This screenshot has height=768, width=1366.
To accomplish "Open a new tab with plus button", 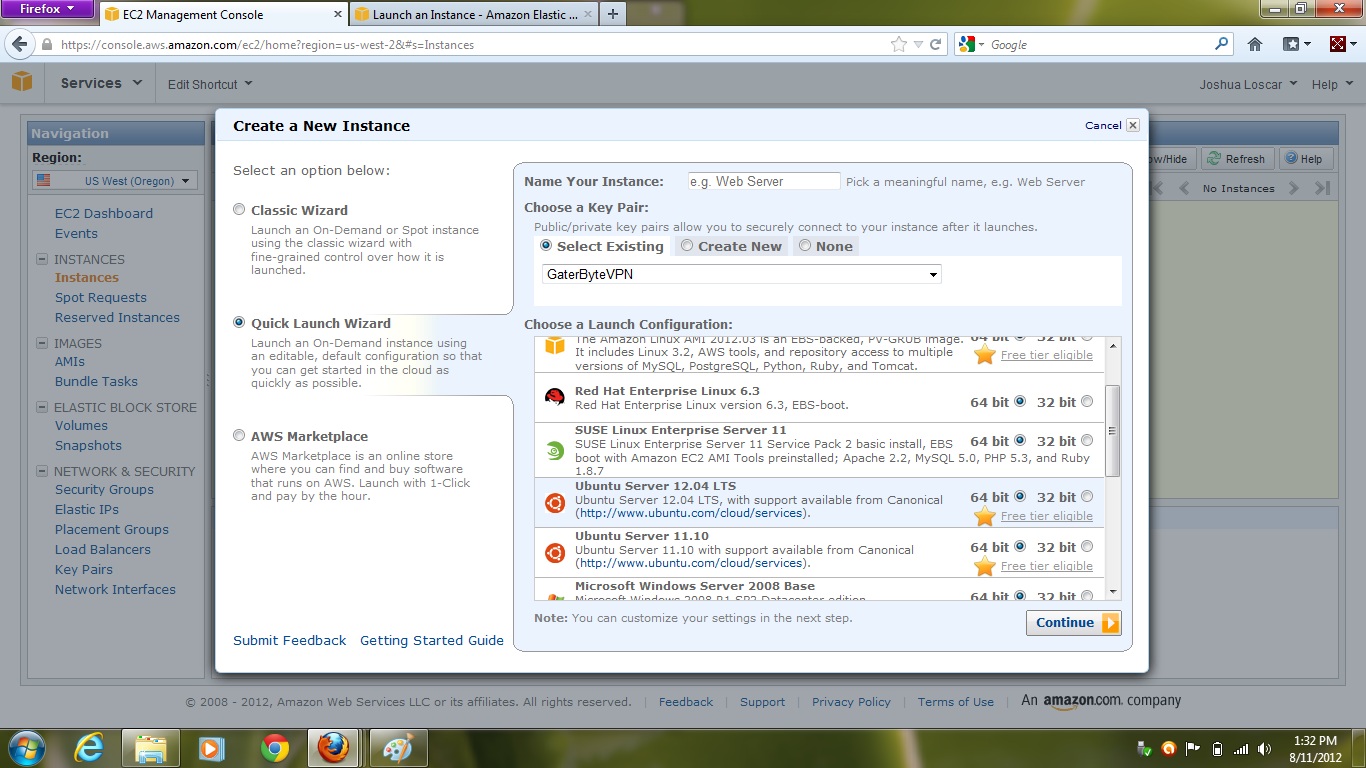I will point(612,14).
